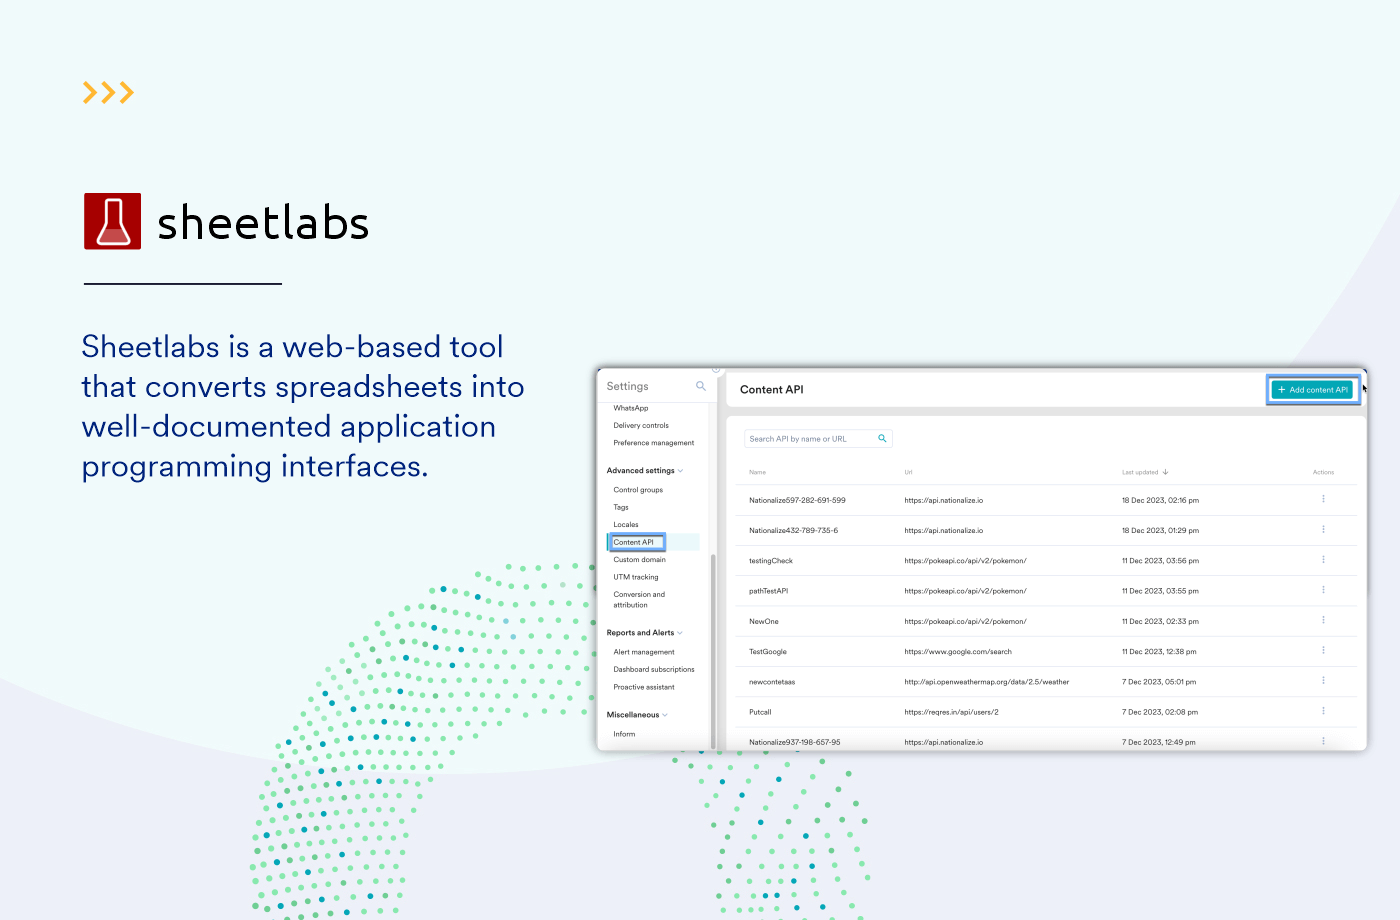Open Alert management page

tap(644, 652)
